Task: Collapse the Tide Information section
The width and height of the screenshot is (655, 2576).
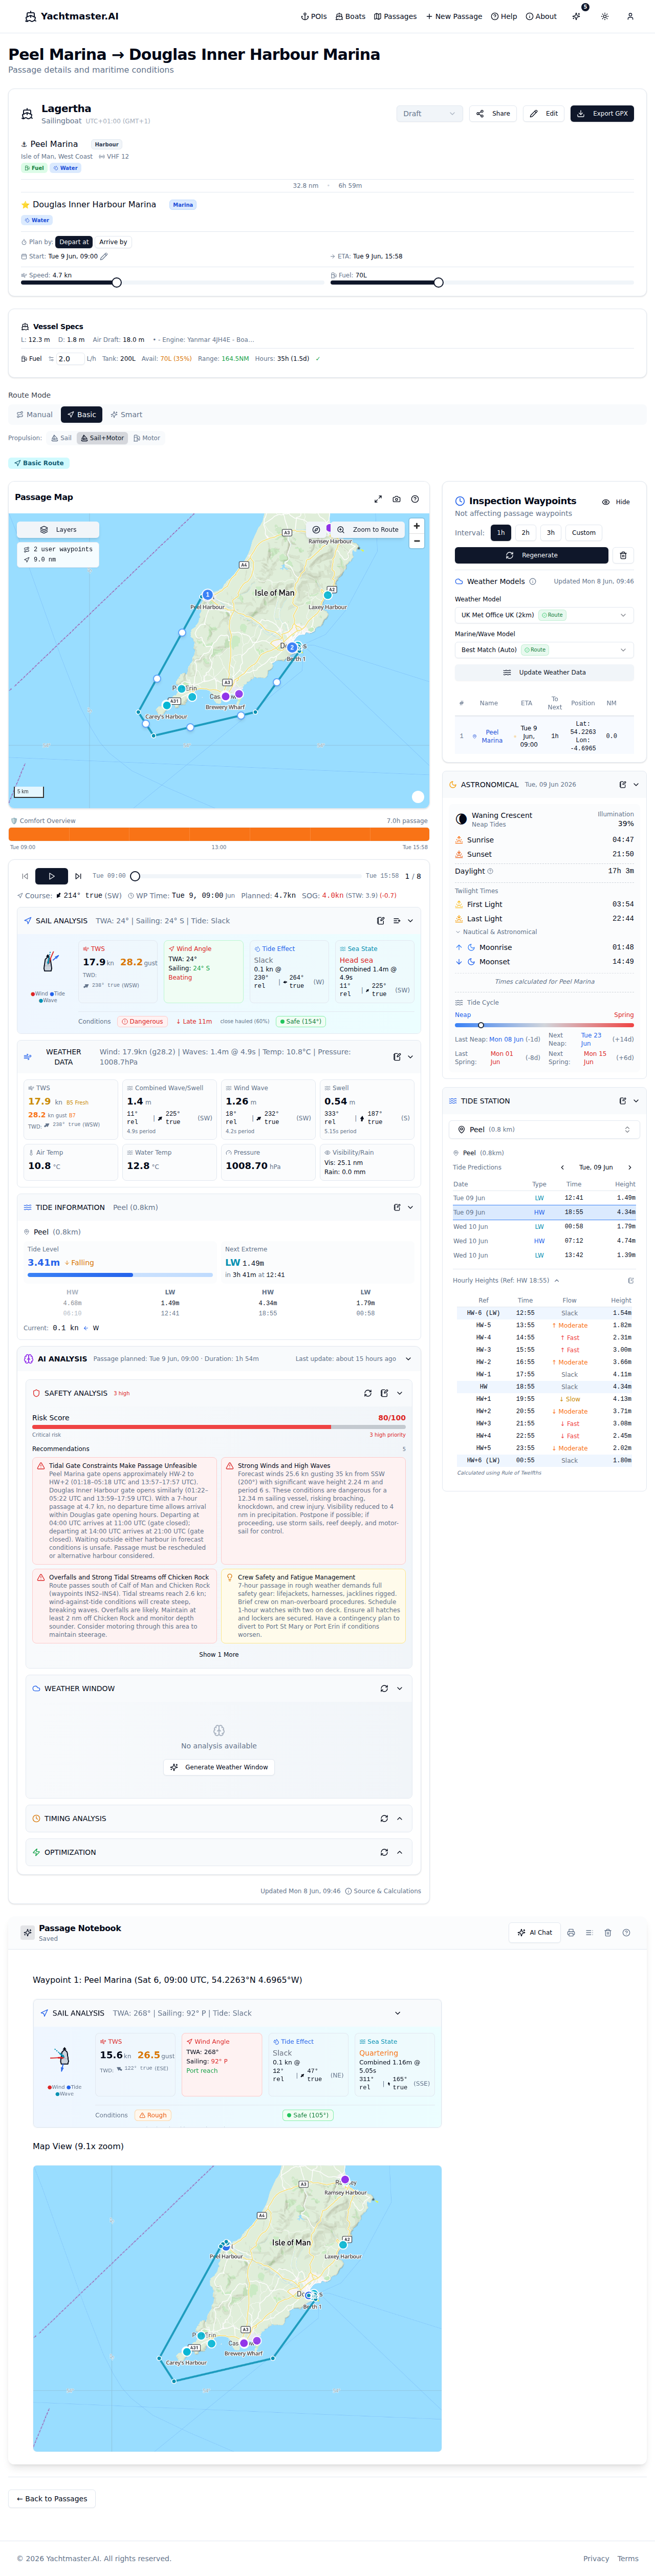Action: tap(410, 1208)
